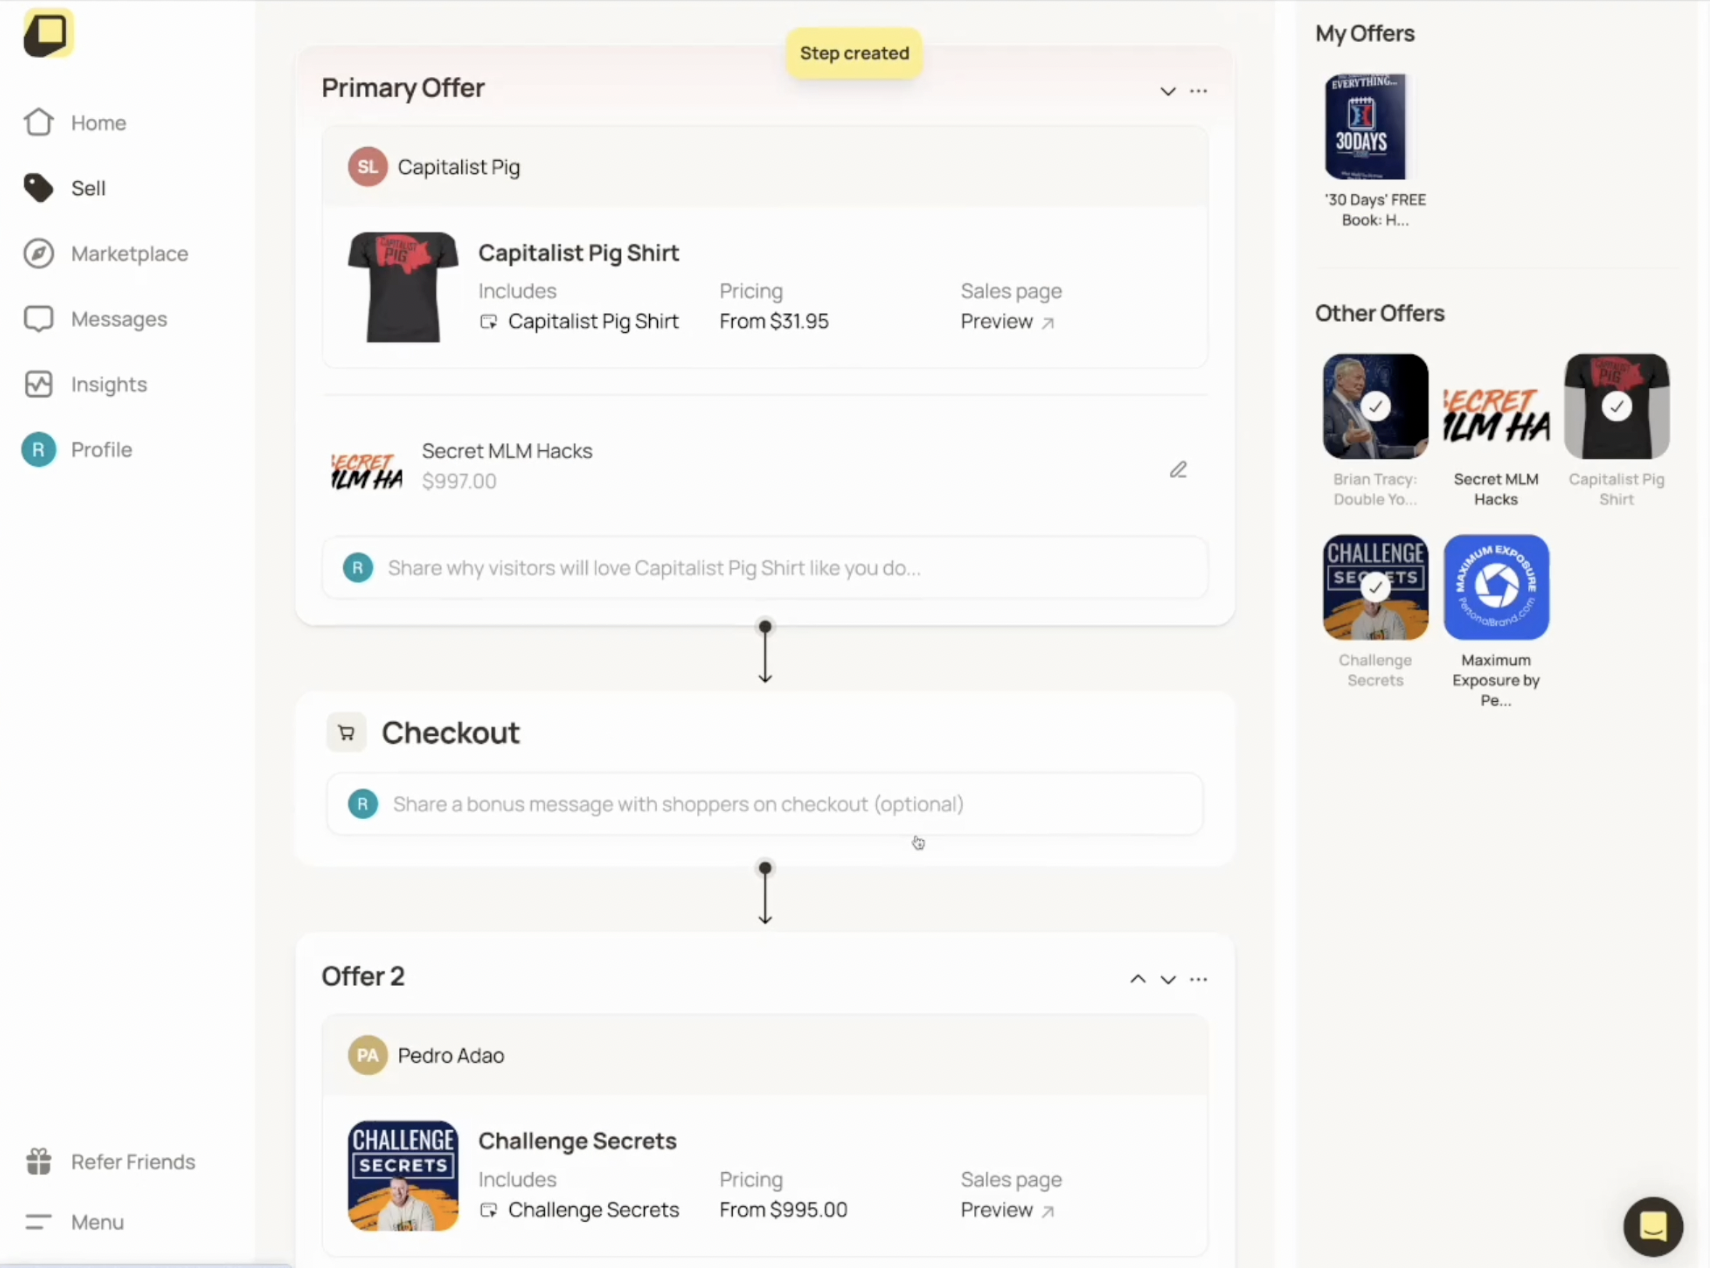1710x1268 pixels.
Task: Click the Capitalist Pig Shirt message field
Action: click(765, 568)
